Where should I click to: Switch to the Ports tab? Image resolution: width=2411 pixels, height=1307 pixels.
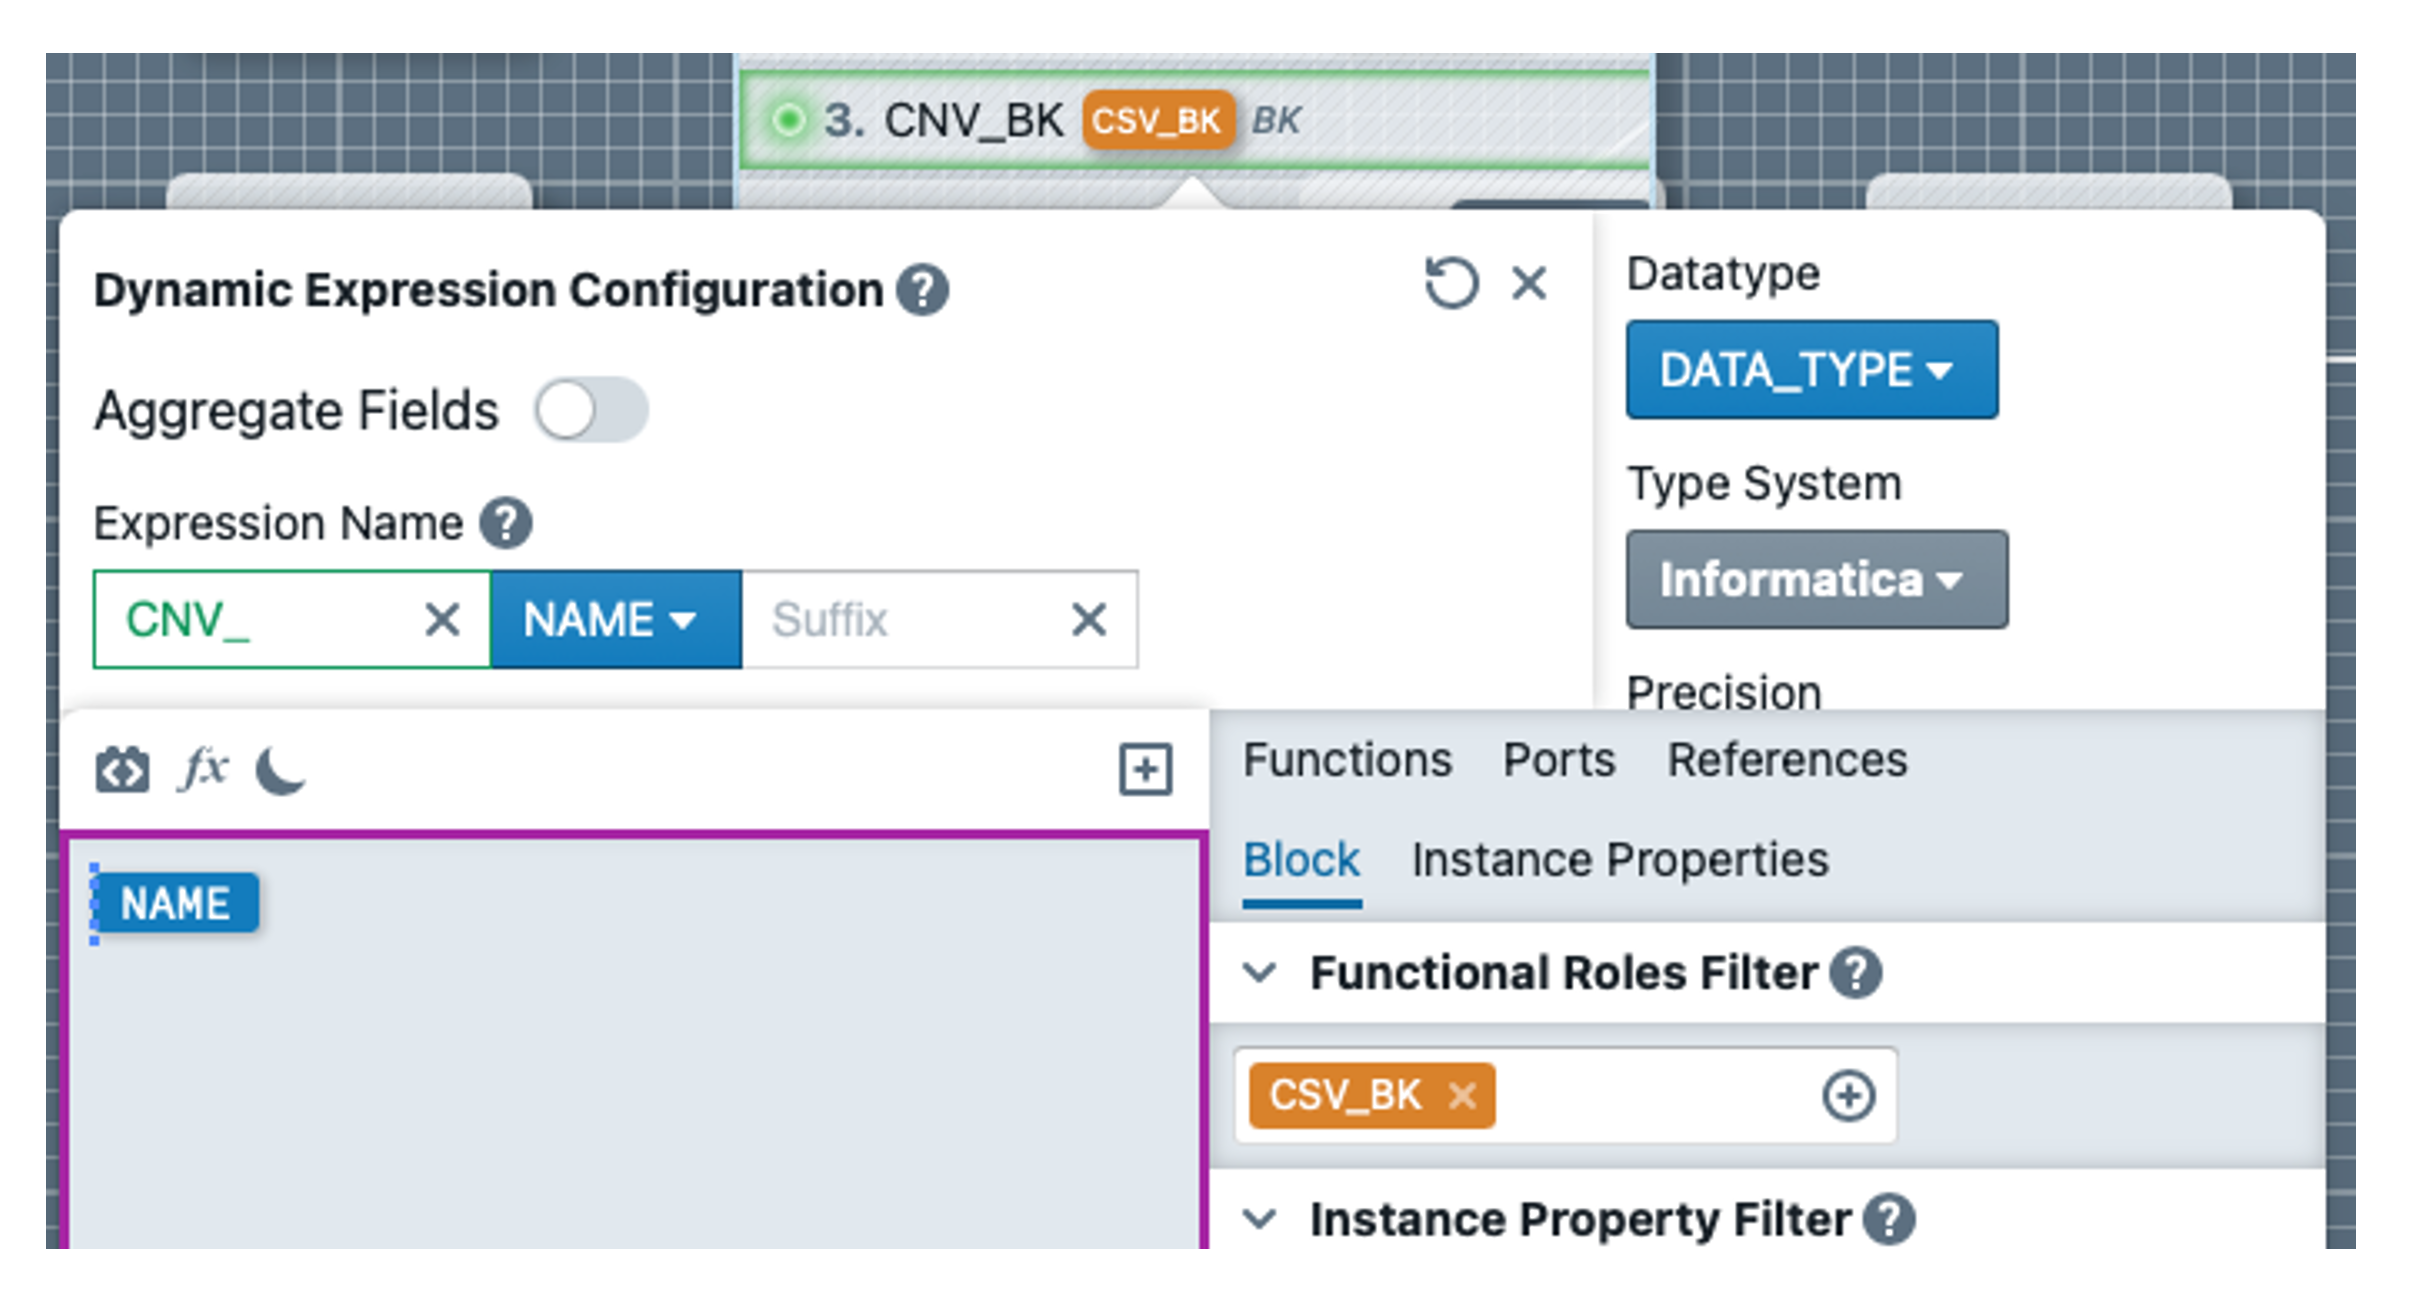(1558, 760)
